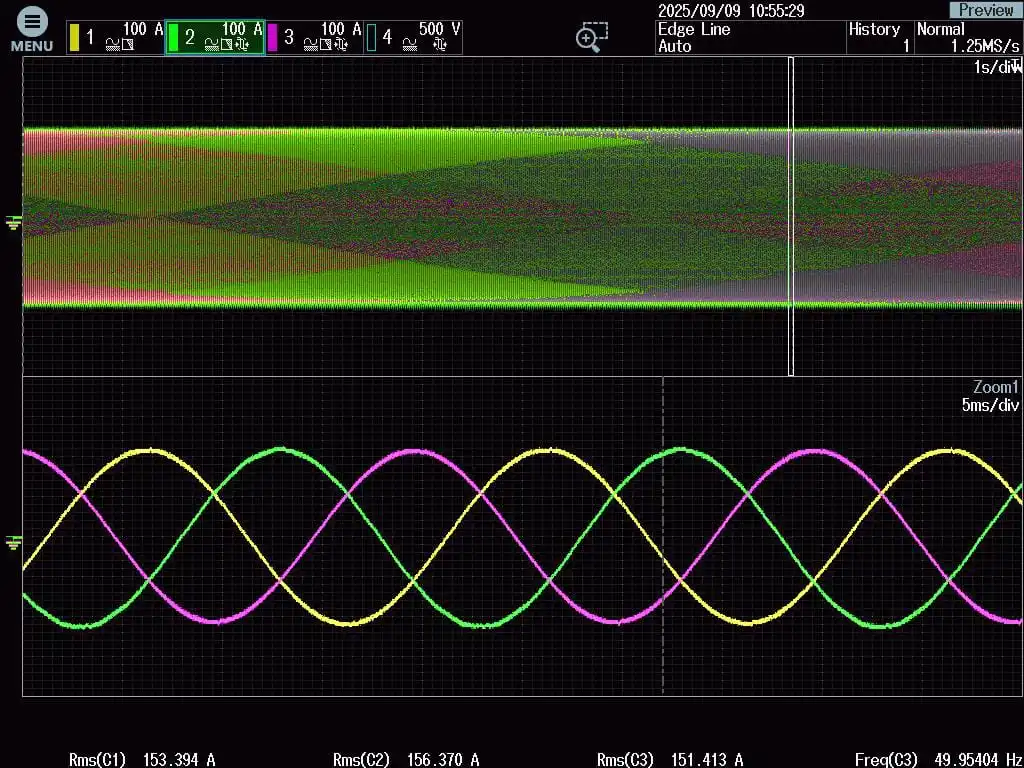Click the 1s/div time base label
Image resolution: width=1024 pixels, height=768 pixels.
tap(997, 67)
